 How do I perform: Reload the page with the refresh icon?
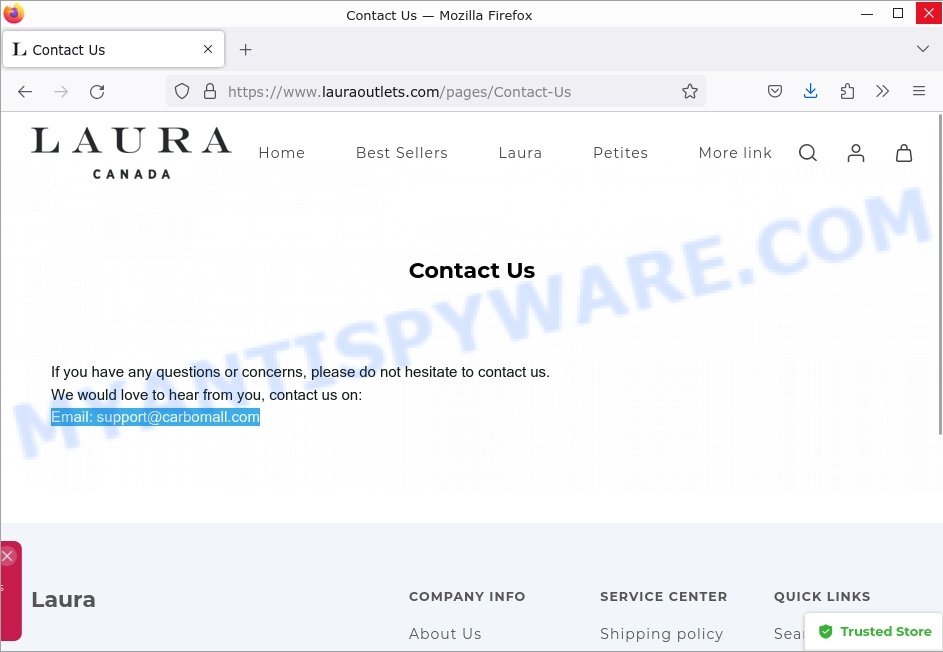click(x=97, y=91)
